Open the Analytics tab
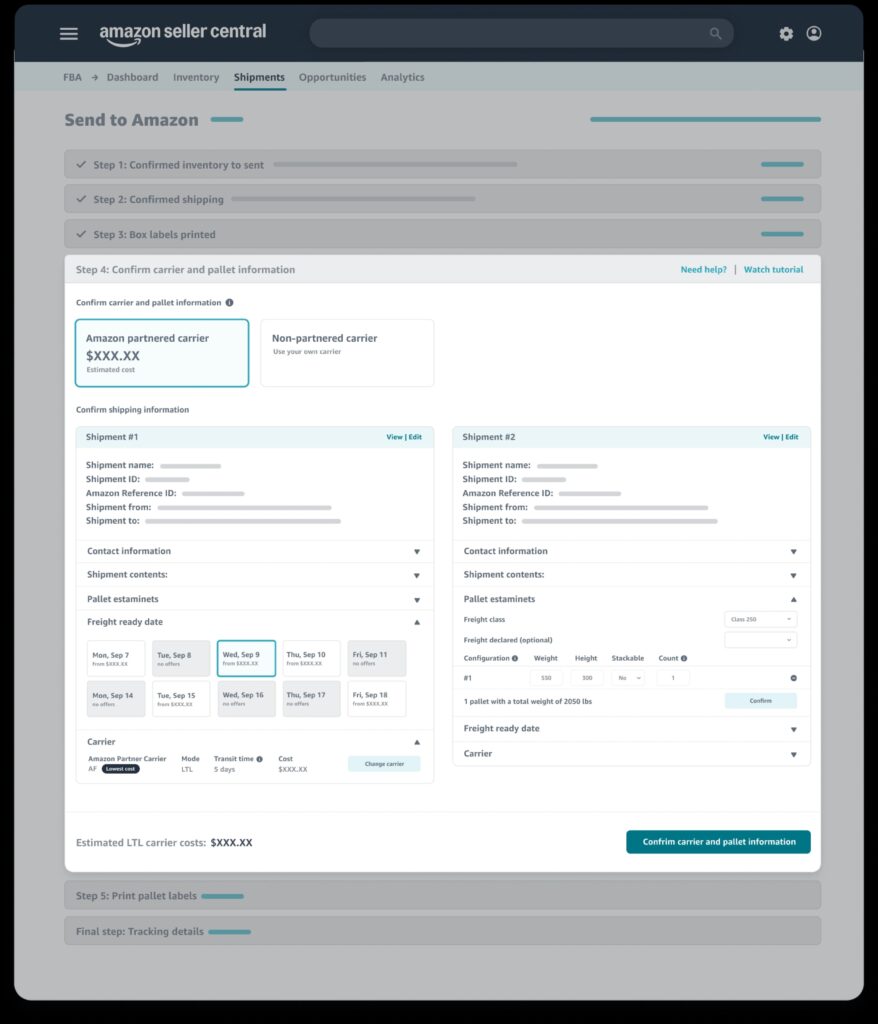 click(402, 77)
